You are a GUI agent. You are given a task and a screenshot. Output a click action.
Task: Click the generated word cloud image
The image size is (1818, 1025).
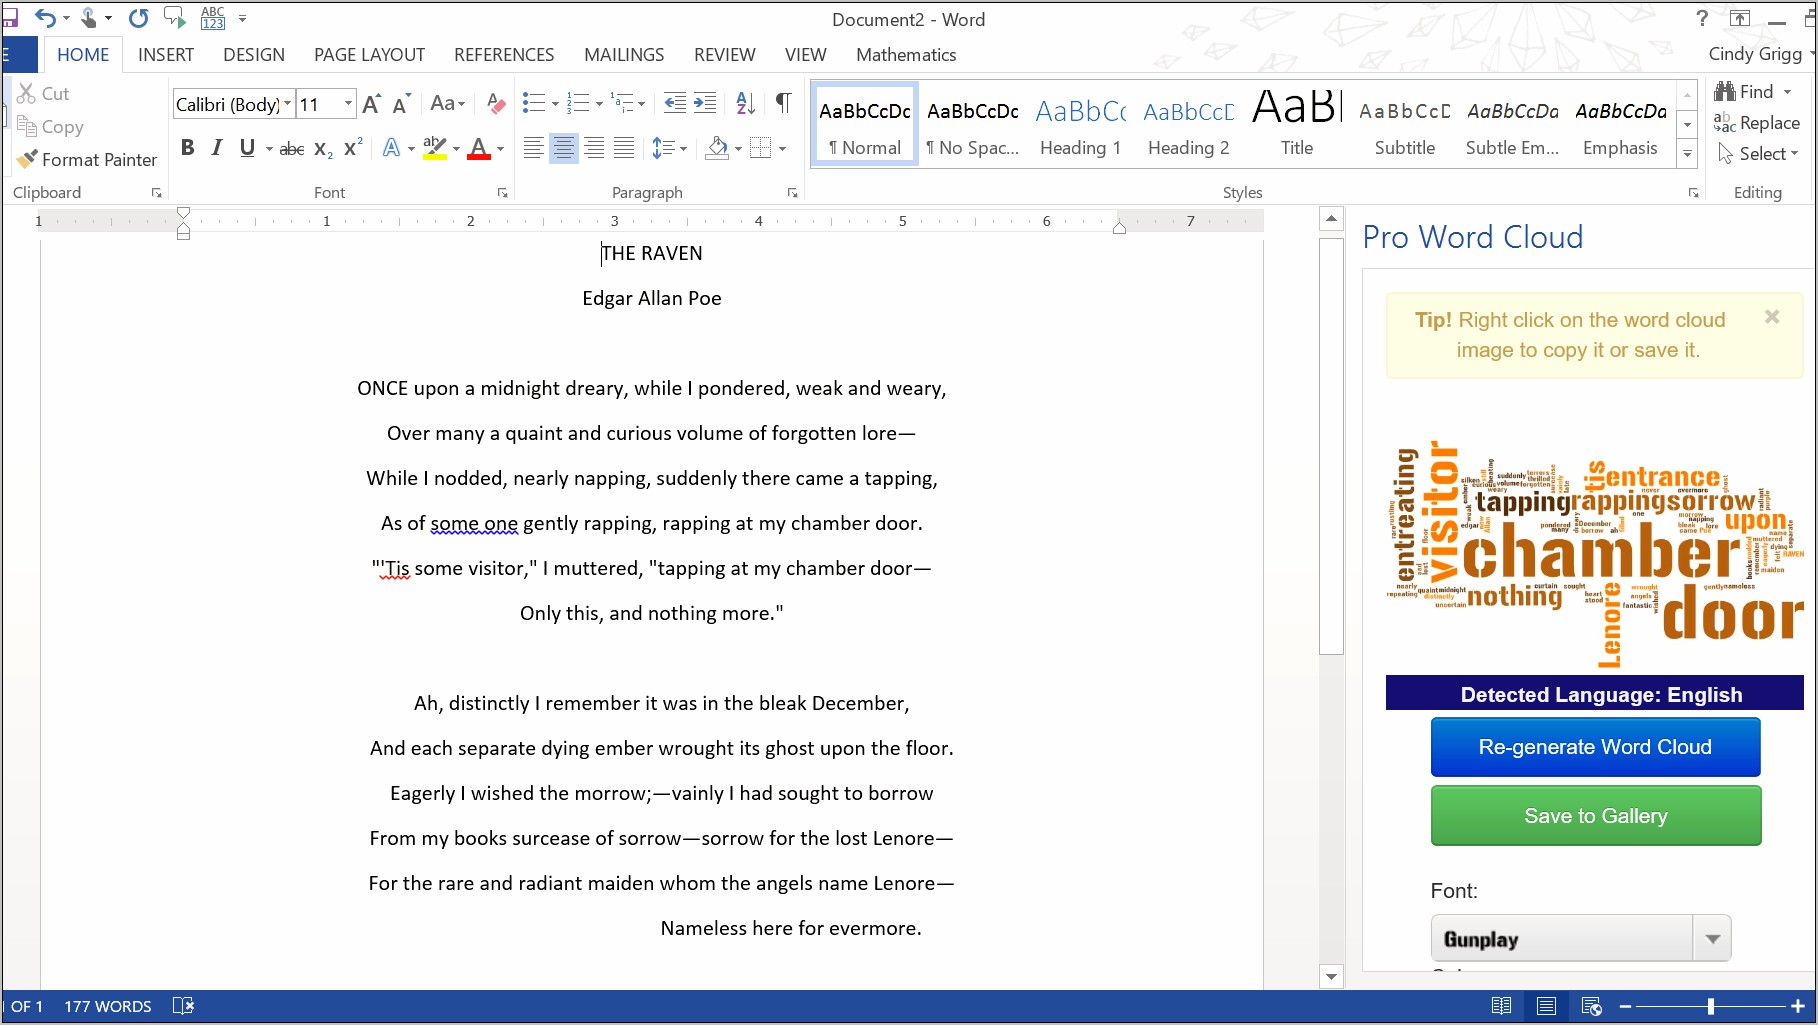[1595, 555]
